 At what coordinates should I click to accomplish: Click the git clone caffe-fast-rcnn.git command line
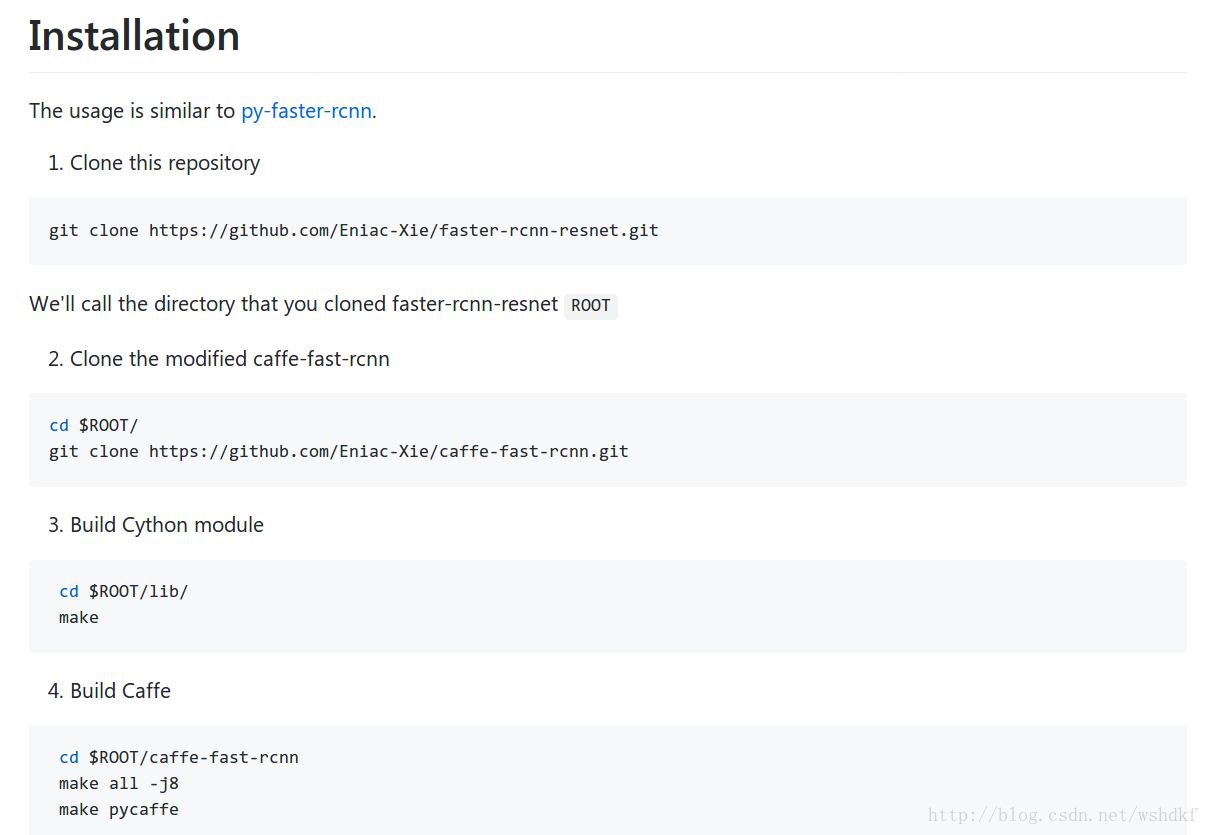[x=339, y=451]
